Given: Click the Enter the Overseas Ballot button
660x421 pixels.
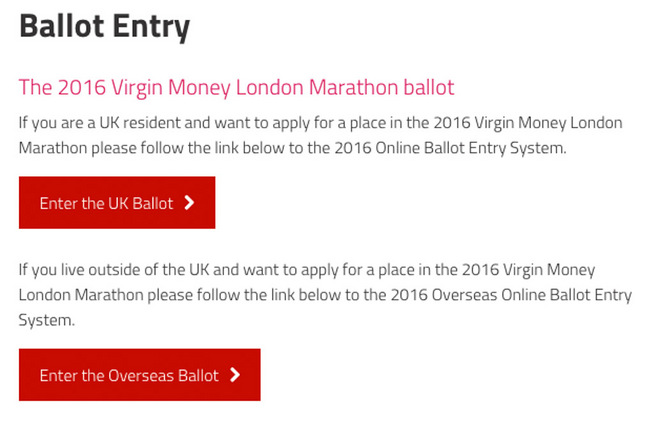Looking at the screenshot, I should click(x=139, y=375).
